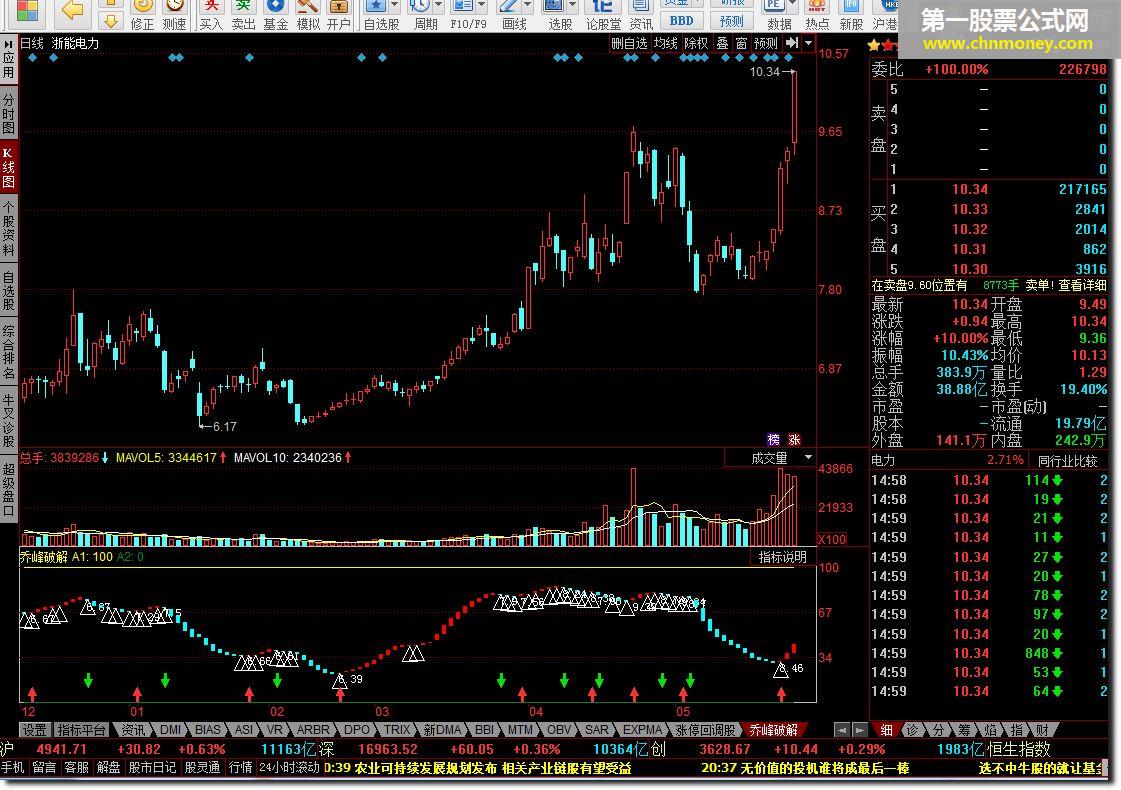Open the 测速 speed test tool
1121x790 pixels.
[x=174, y=15]
